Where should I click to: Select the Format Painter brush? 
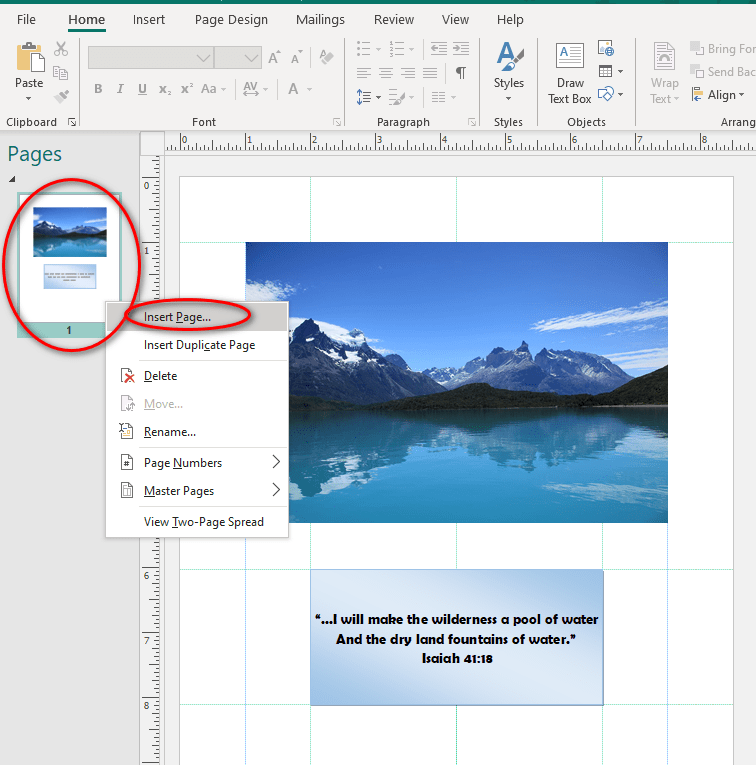click(x=61, y=96)
